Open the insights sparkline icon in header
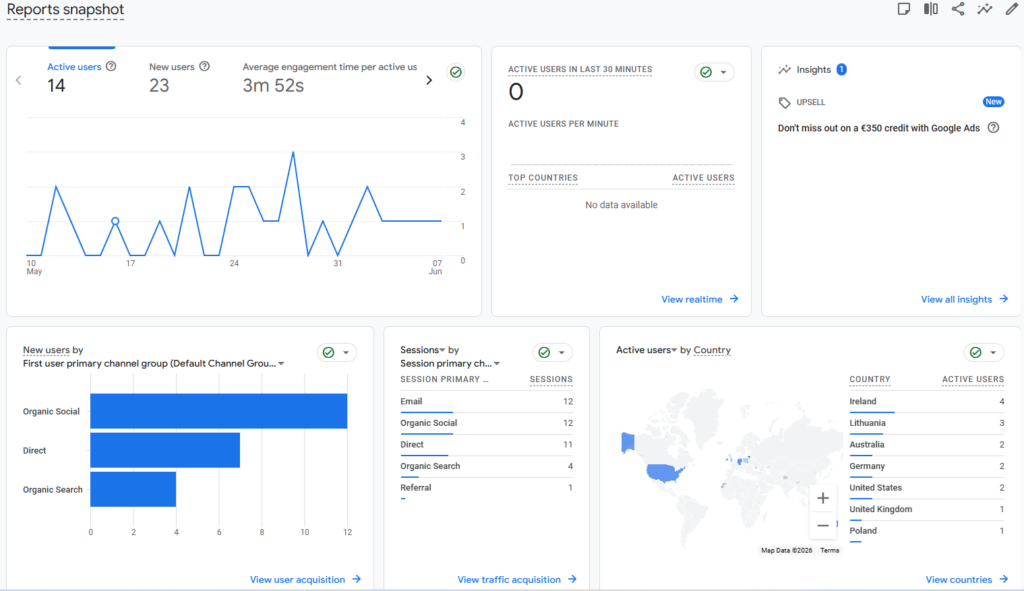The width and height of the screenshot is (1024, 591). pyautogui.click(x=984, y=9)
